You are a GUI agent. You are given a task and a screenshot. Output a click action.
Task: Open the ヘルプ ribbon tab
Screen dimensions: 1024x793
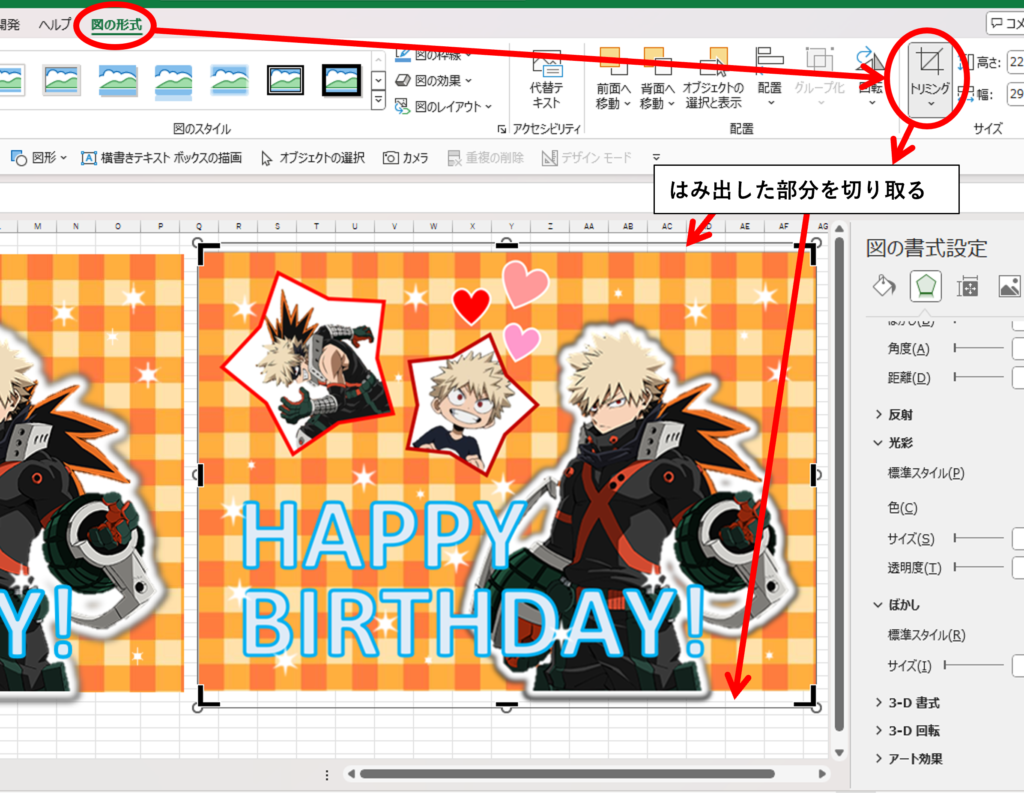(55, 25)
